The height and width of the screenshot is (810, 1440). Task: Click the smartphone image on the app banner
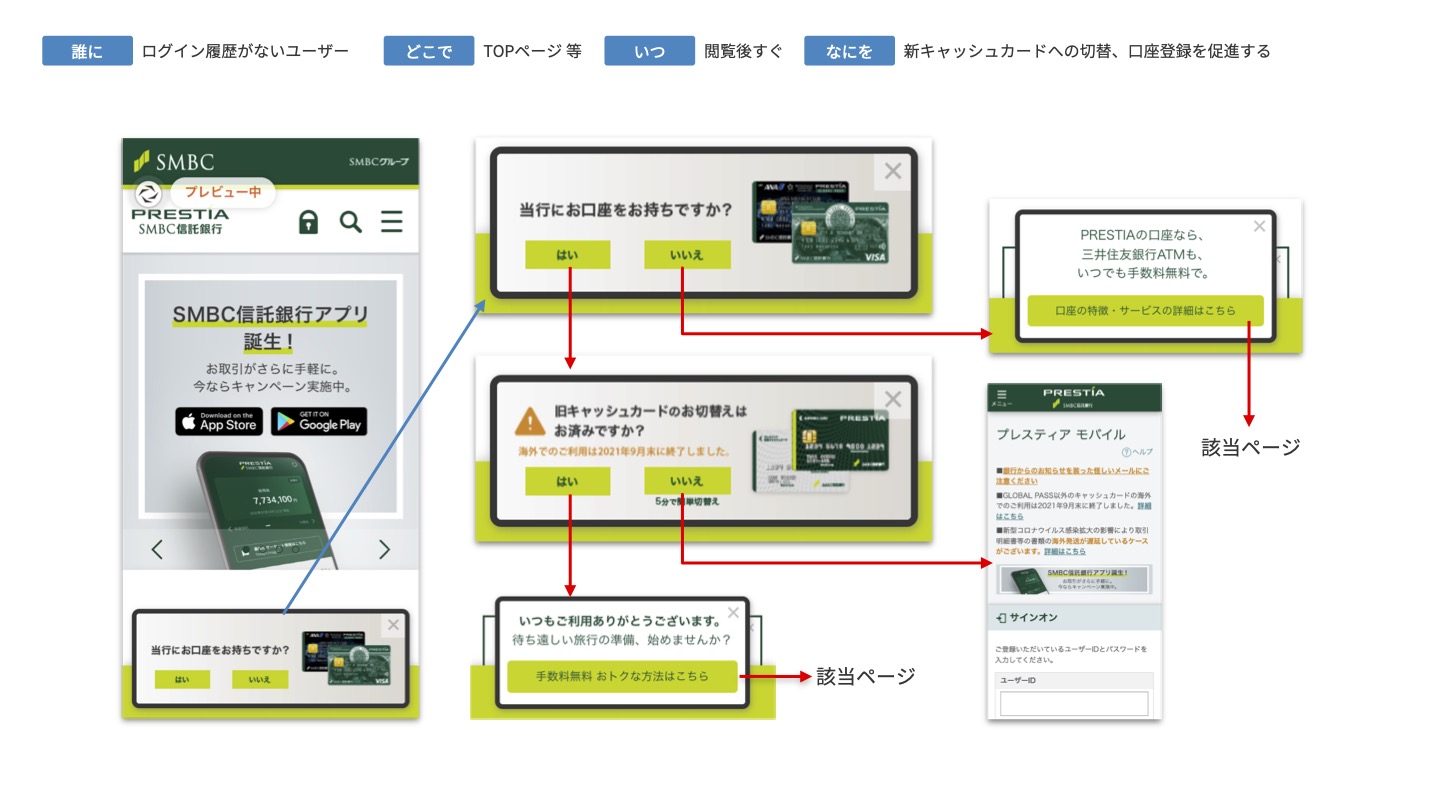pos(262,510)
